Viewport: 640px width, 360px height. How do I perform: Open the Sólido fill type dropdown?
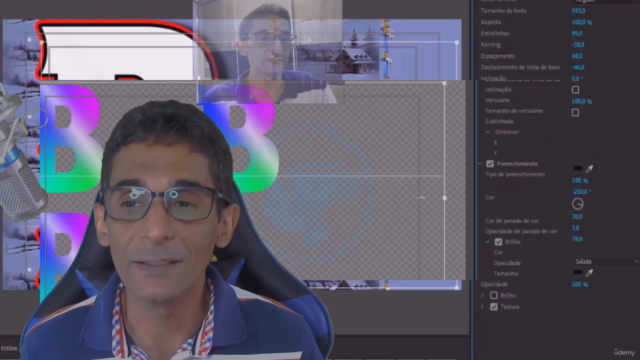point(606,262)
